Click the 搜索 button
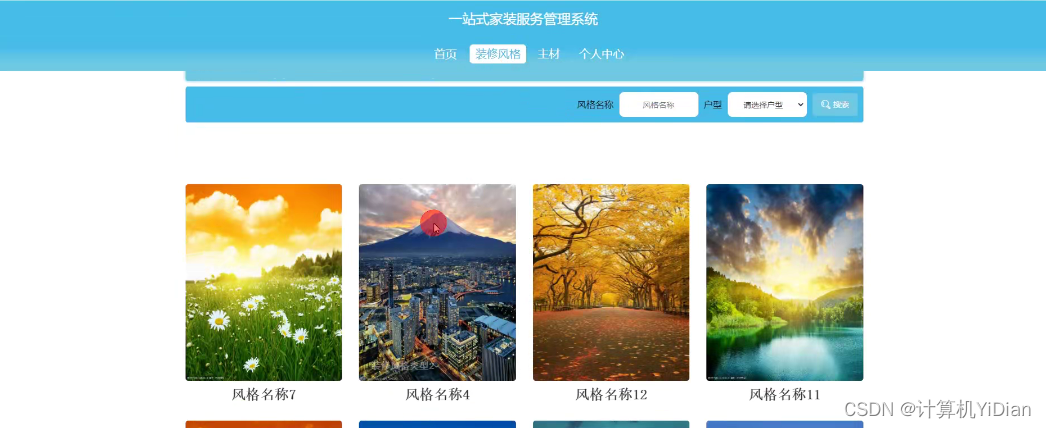Screen dimensions: 1046x428 pyautogui.click(x=835, y=105)
